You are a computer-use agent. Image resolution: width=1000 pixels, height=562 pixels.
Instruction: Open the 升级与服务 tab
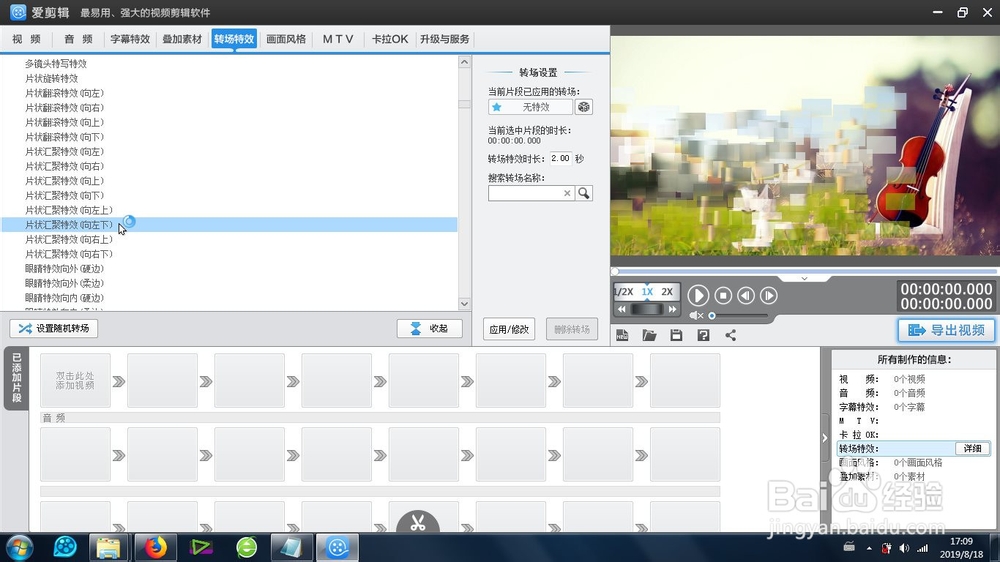click(x=445, y=39)
